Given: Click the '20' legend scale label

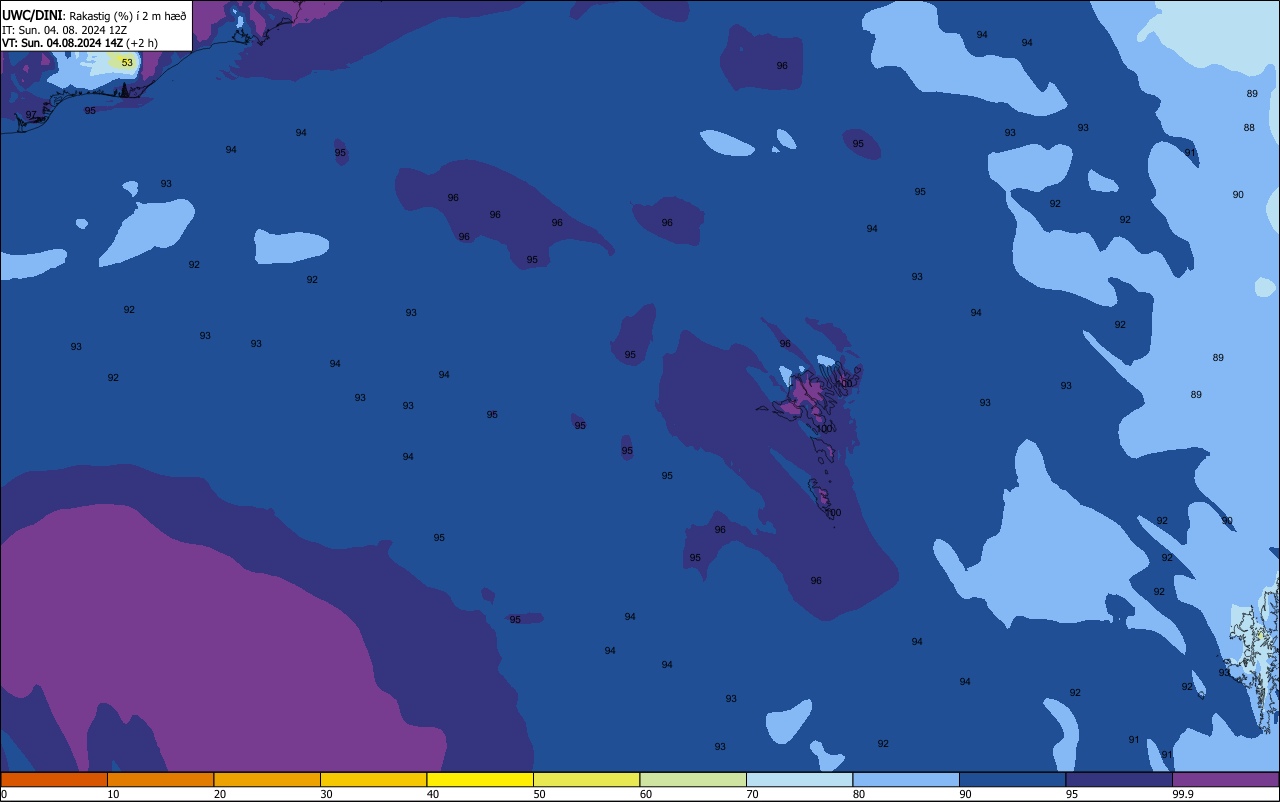Looking at the screenshot, I should coord(220,794).
